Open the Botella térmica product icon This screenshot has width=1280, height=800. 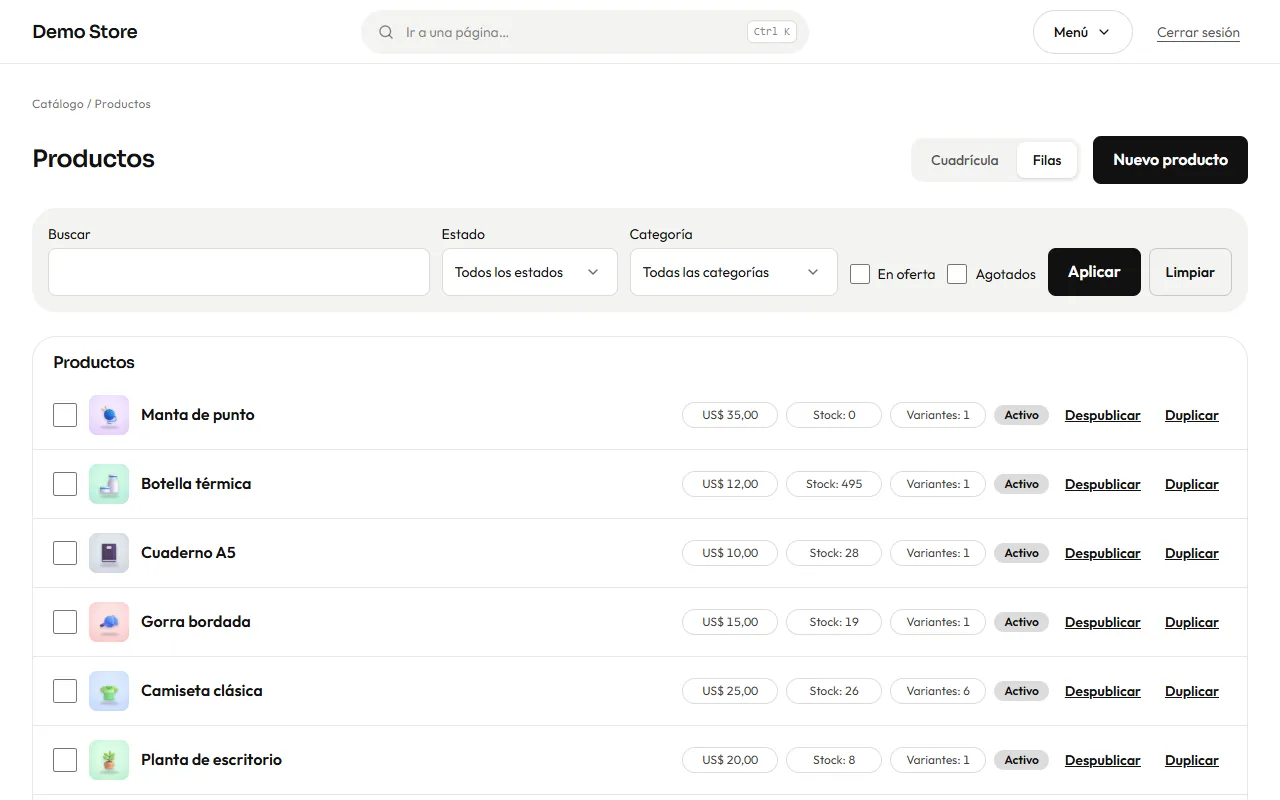[x=109, y=484]
